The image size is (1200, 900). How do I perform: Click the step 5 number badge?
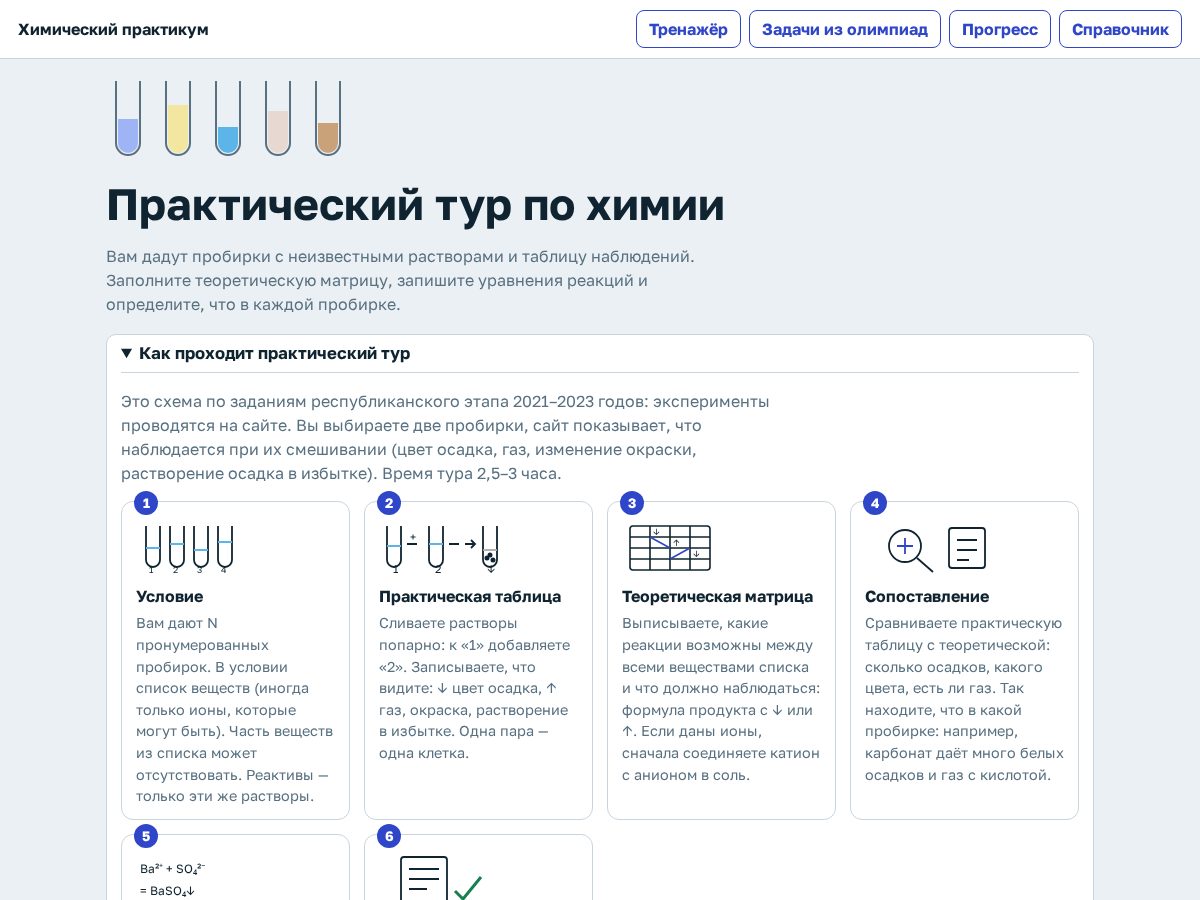[x=146, y=836]
